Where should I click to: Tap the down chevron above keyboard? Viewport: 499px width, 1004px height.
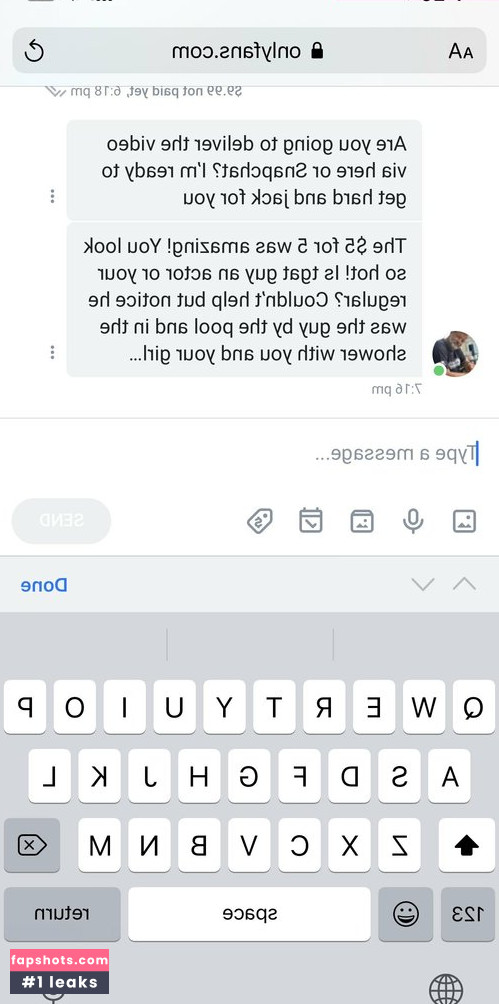tap(423, 584)
